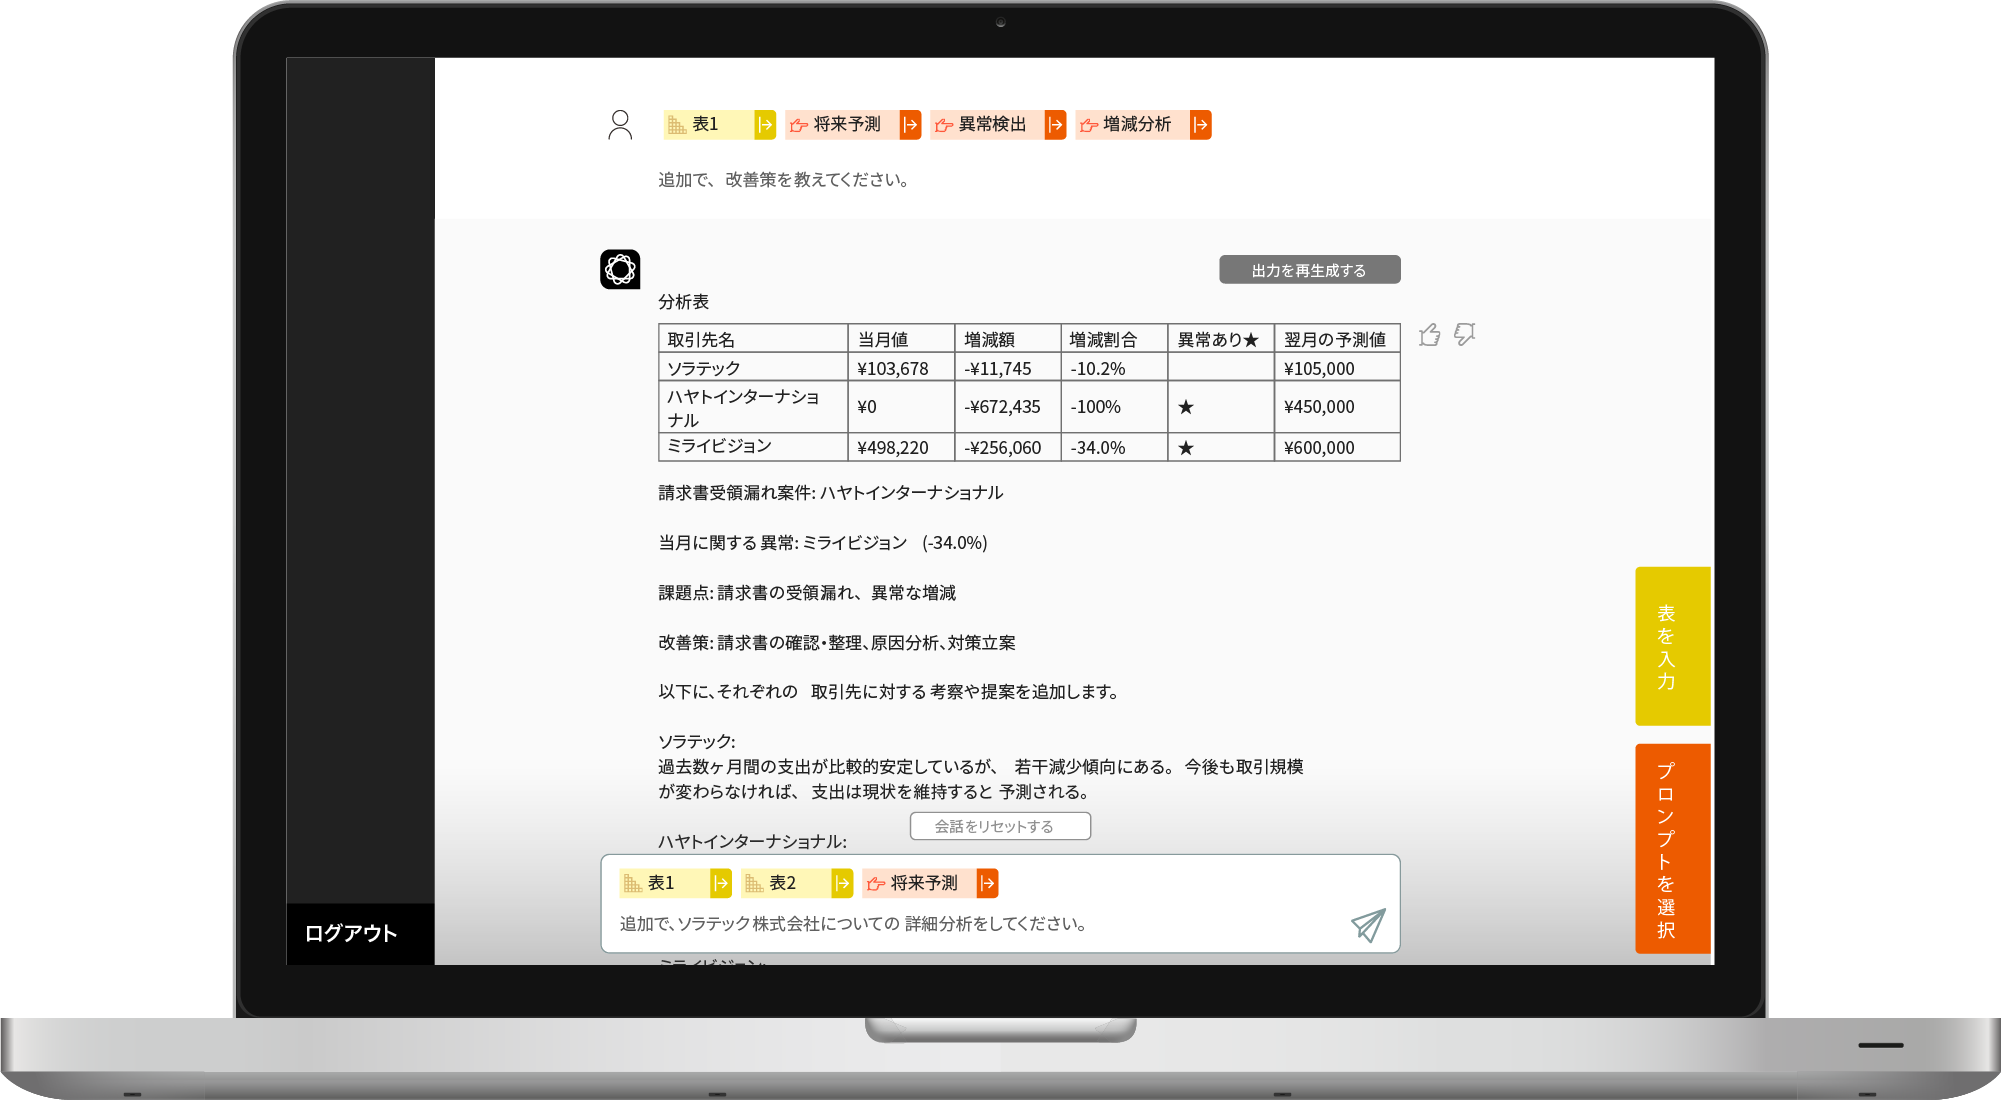Click the thumbs up feedback icon
Screen dimensions: 2001x1100
(x=1429, y=335)
